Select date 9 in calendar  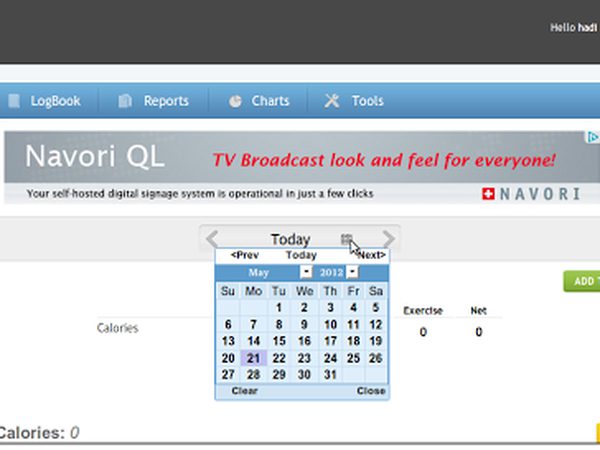point(304,325)
